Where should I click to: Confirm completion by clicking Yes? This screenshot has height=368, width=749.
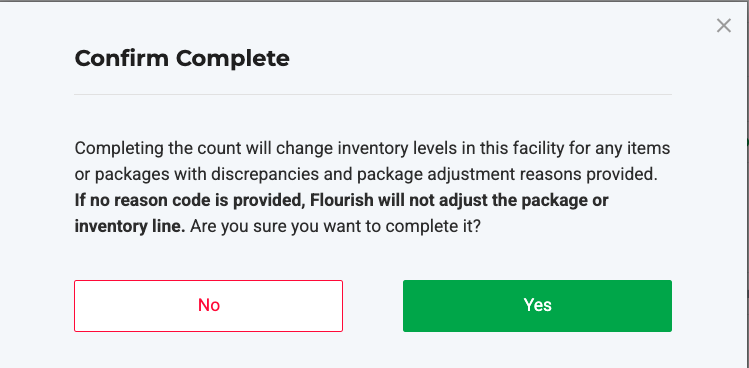tap(537, 306)
